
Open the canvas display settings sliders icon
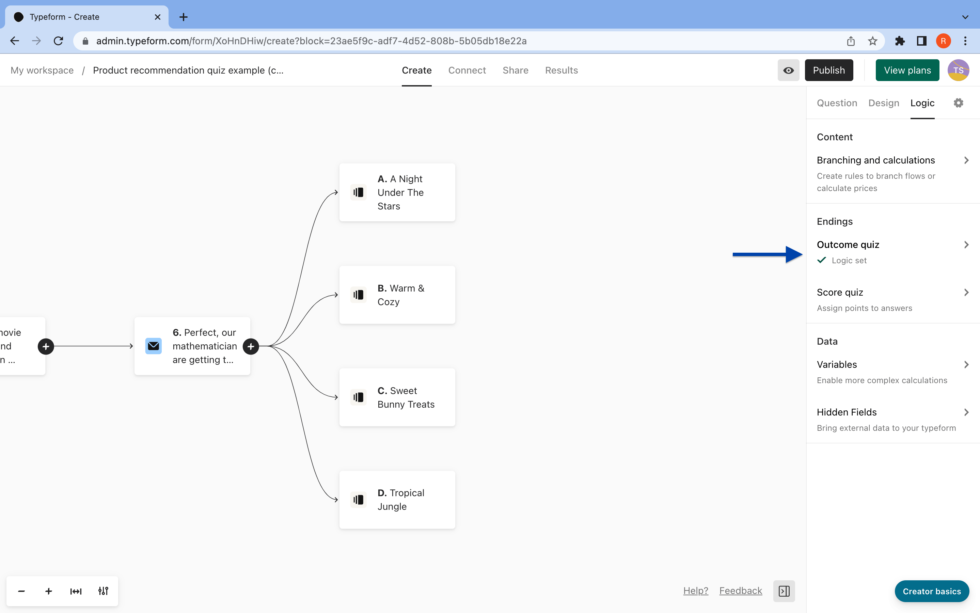(x=103, y=591)
